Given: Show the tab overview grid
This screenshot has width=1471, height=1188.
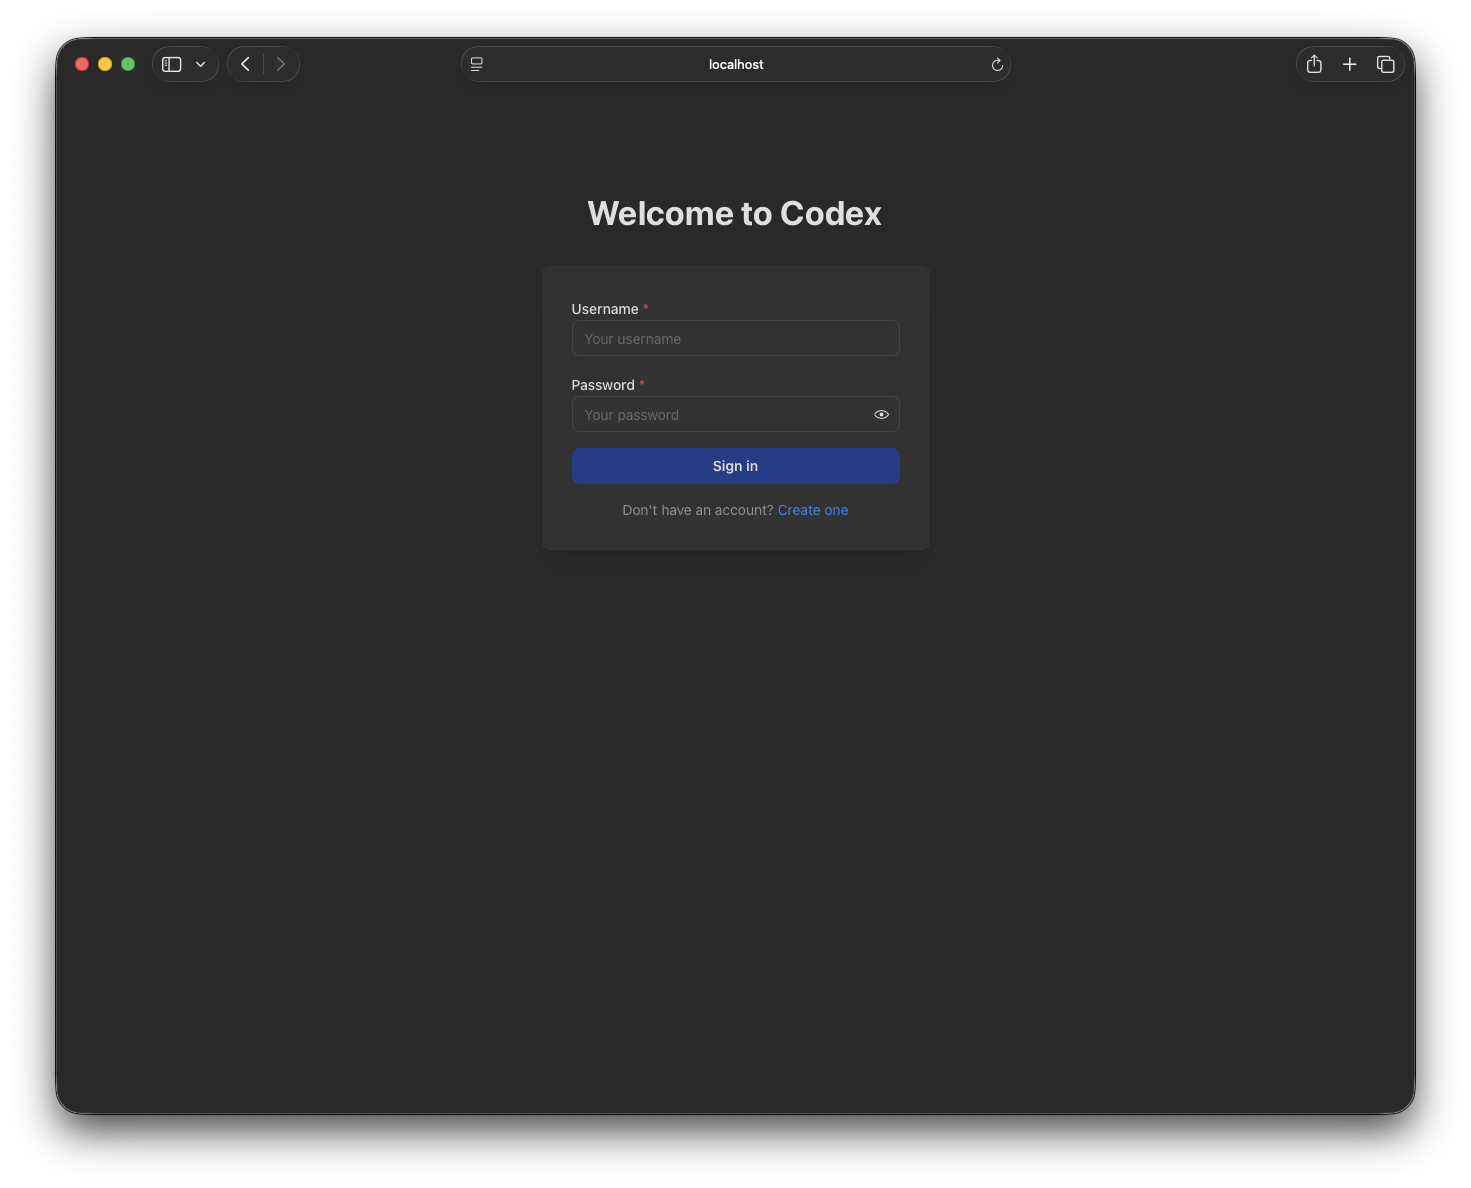Looking at the screenshot, I should pyautogui.click(x=1386, y=63).
